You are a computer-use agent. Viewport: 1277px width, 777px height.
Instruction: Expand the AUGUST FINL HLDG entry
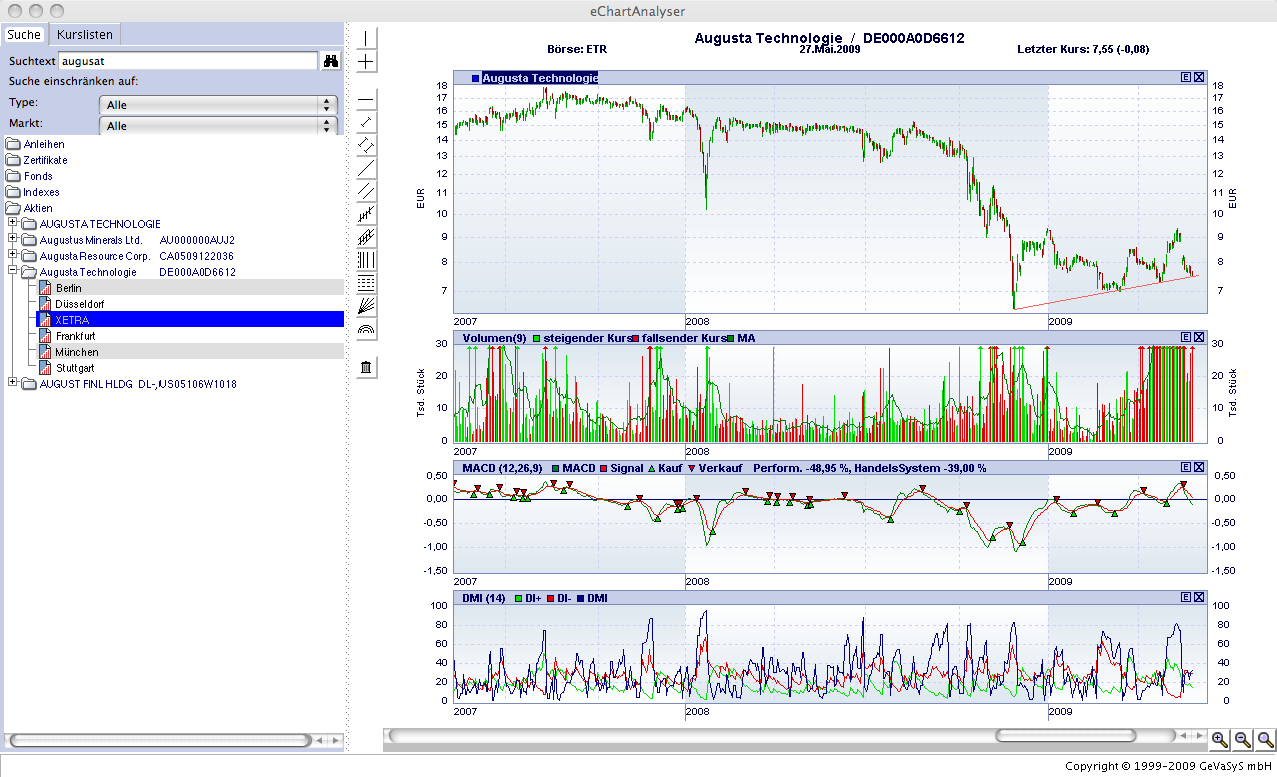14,382
